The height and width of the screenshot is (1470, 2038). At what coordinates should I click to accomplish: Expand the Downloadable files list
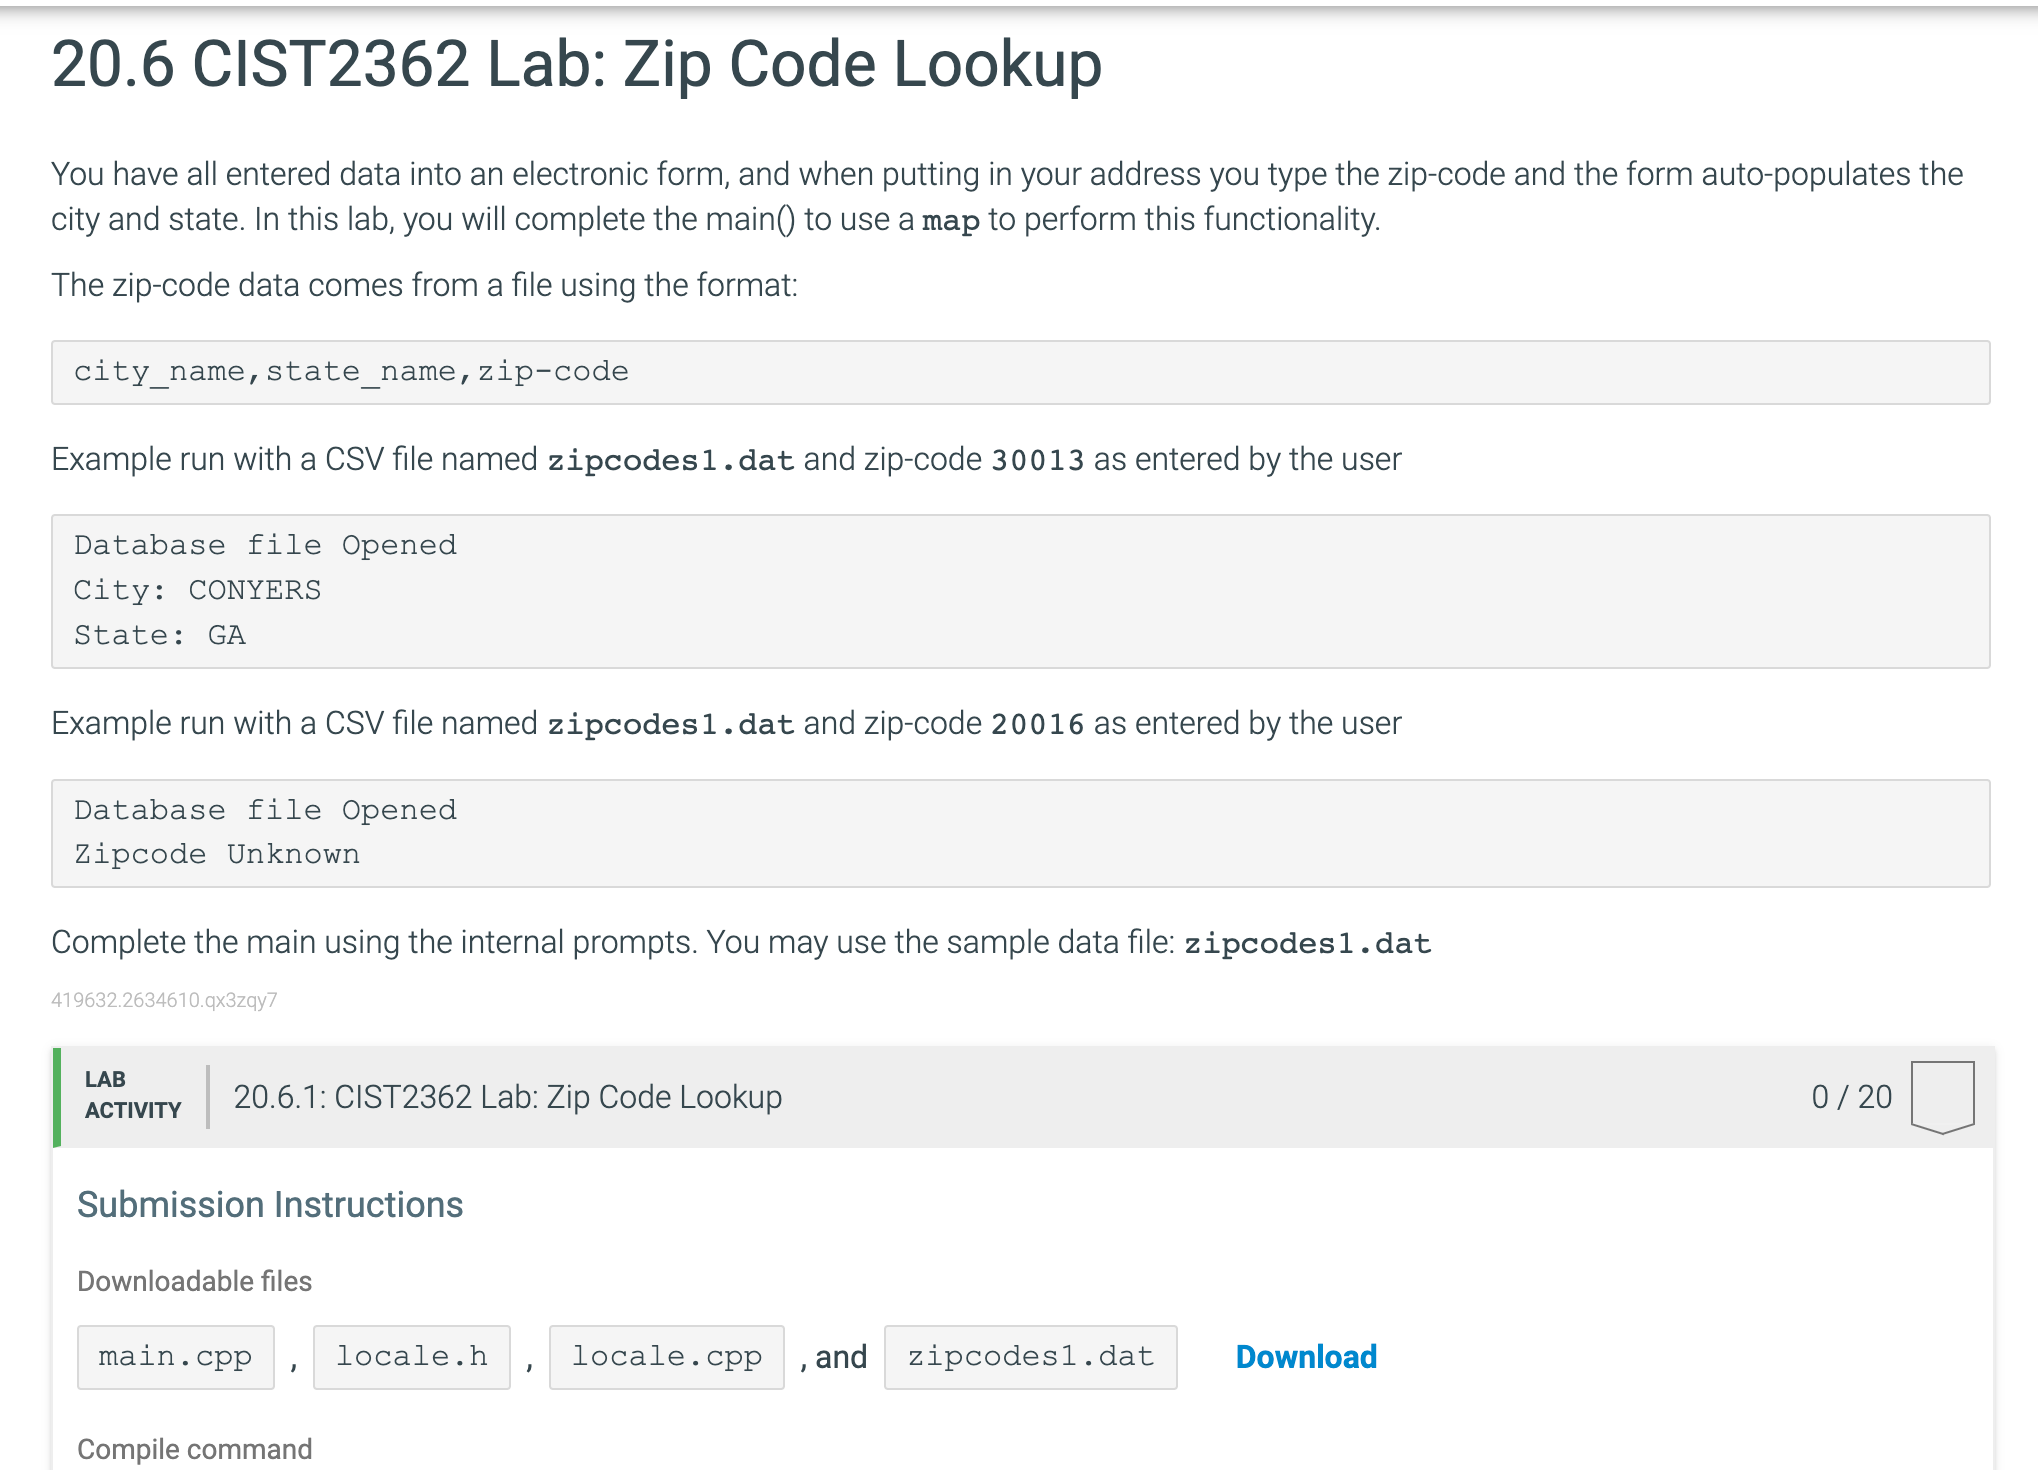(x=194, y=1281)
